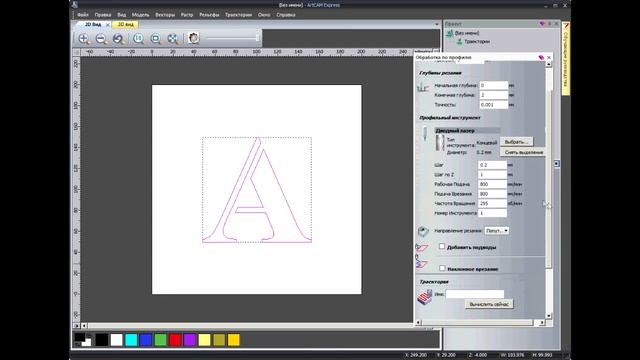
Task: Click the bitmap preview gear icon in view toolbar
Action: [x=193, y=38]
